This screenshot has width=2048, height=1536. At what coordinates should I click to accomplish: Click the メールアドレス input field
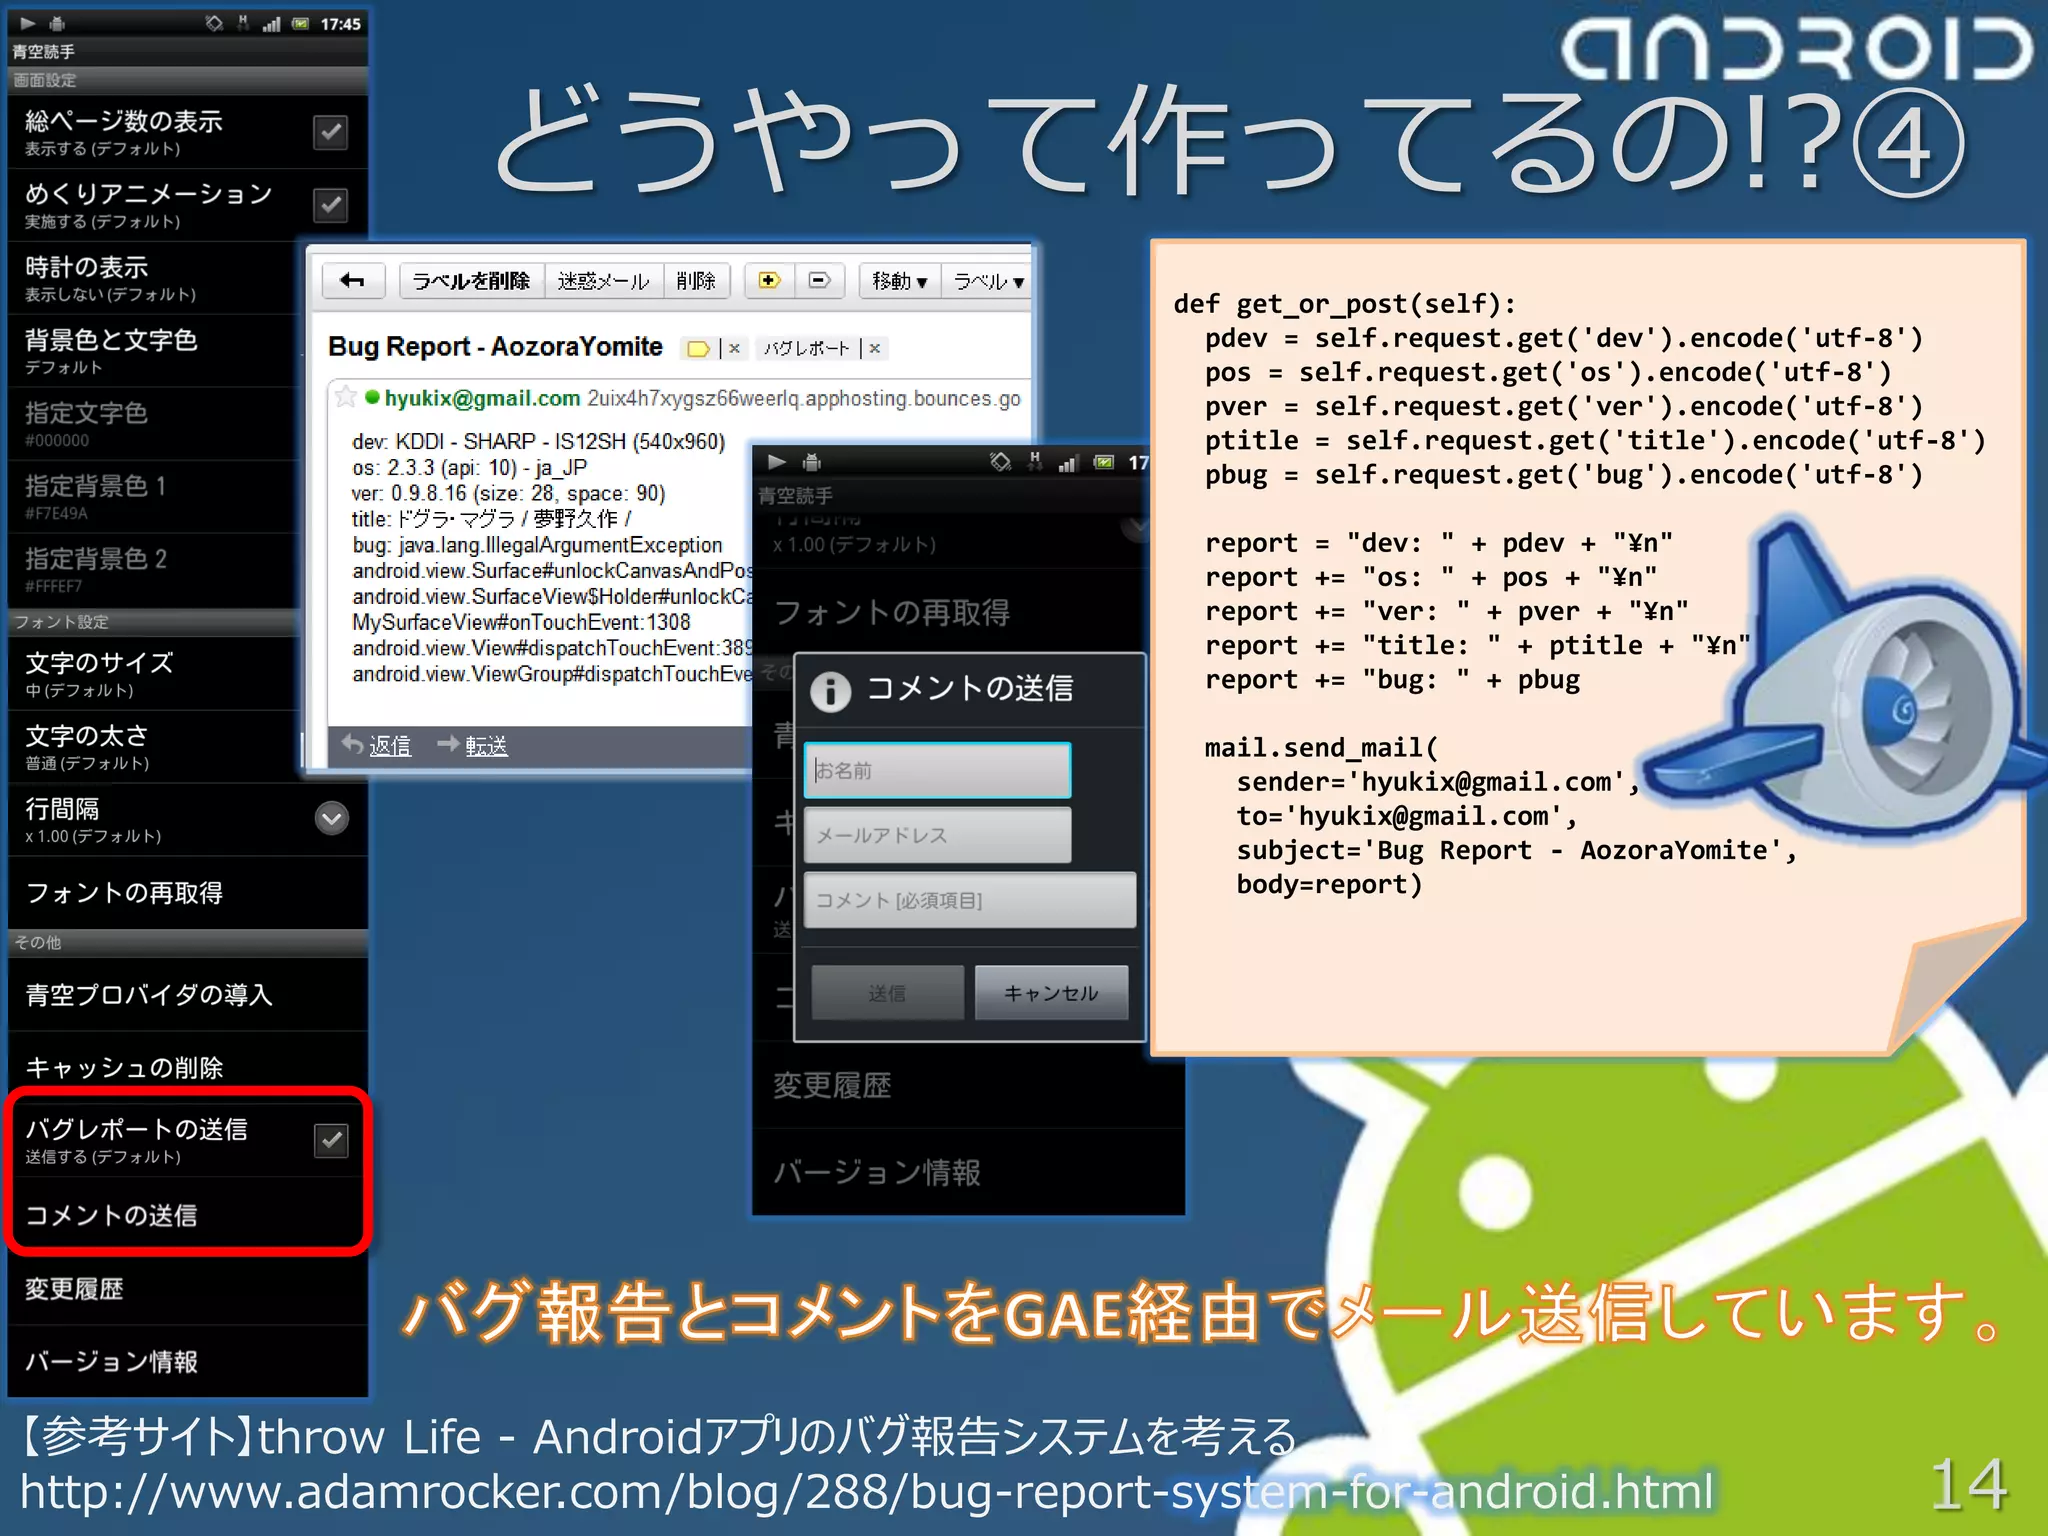937,835
